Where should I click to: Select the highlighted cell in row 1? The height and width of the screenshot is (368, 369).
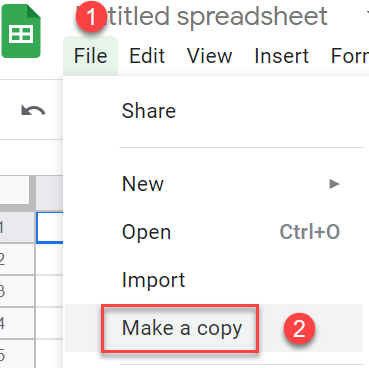point(50,228)
